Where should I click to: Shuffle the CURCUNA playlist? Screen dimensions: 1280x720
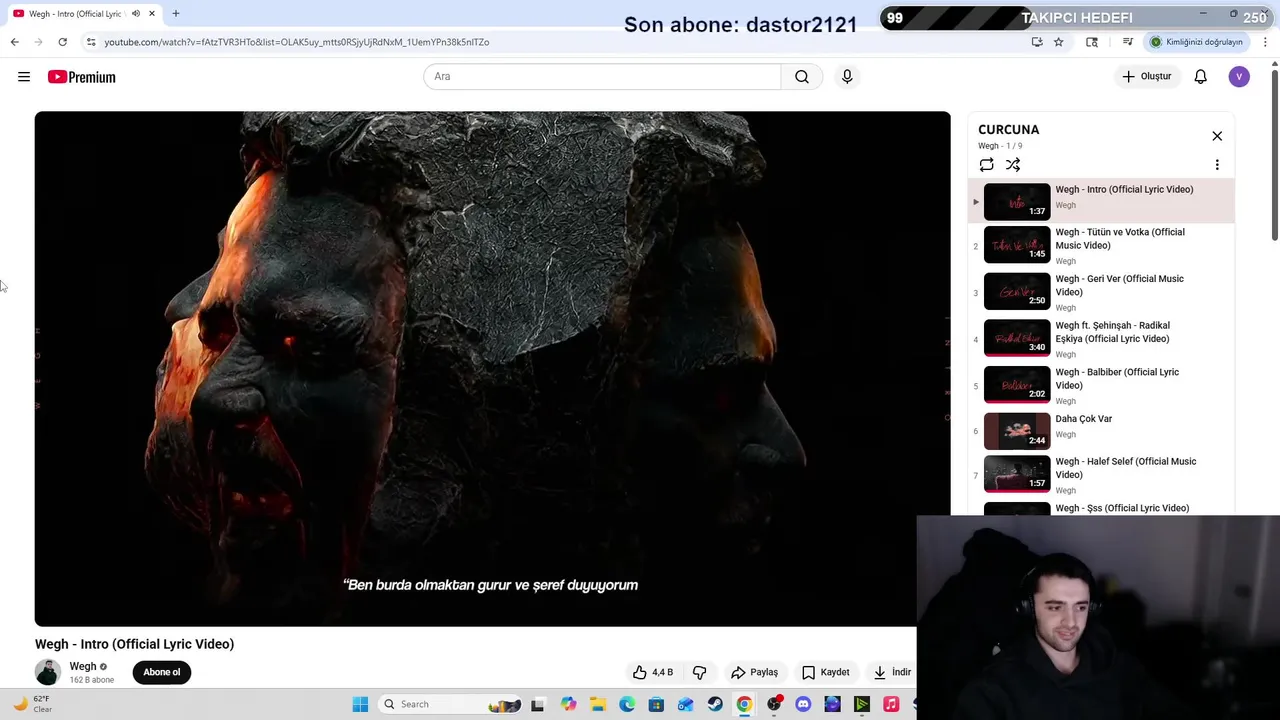[1013, 165]
